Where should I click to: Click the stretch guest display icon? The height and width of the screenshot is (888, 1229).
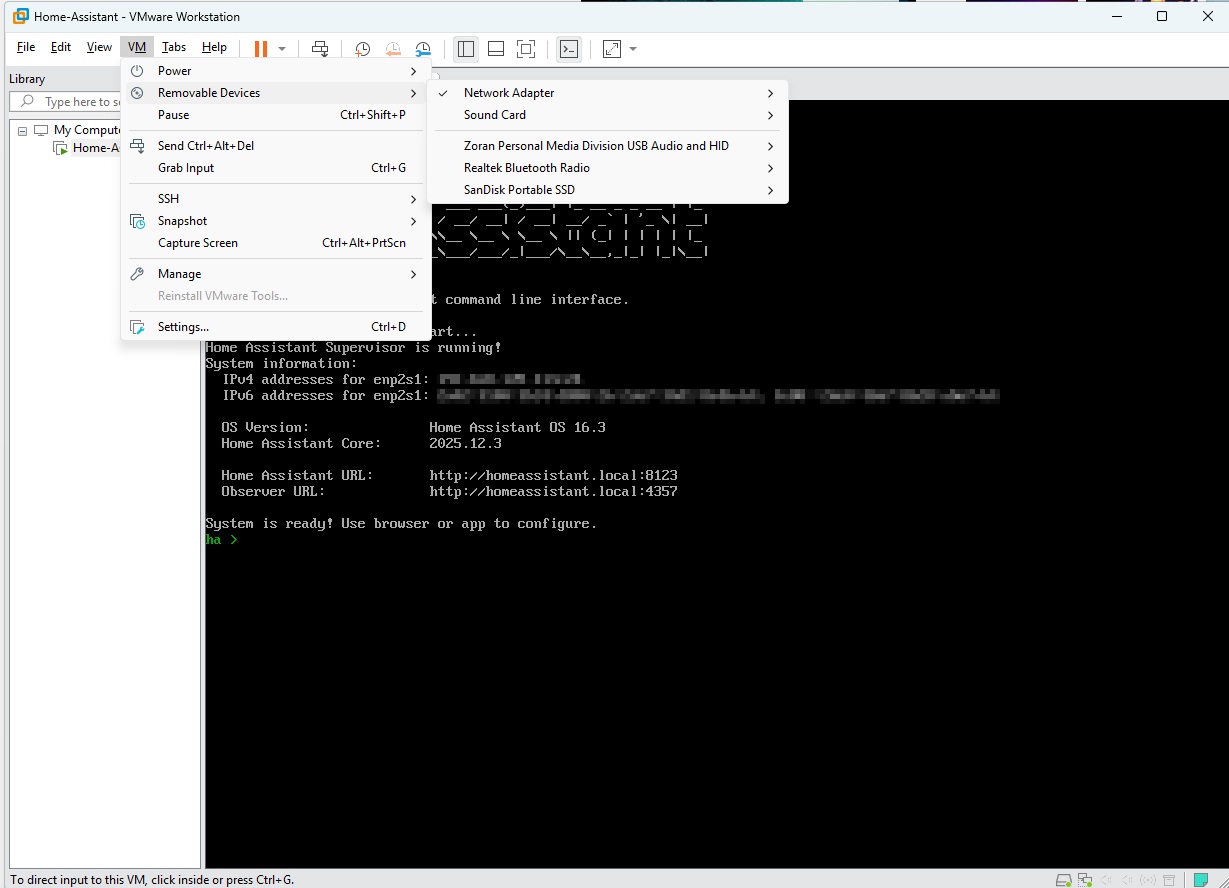pyautogui.click(x=612, y=48)
